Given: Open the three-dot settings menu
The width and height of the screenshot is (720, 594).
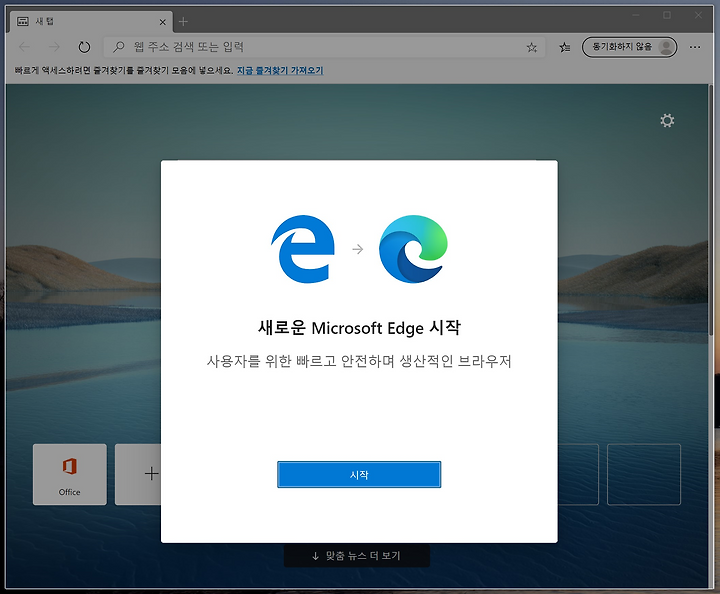Looking at the screenshot, I should pos(695,47).
